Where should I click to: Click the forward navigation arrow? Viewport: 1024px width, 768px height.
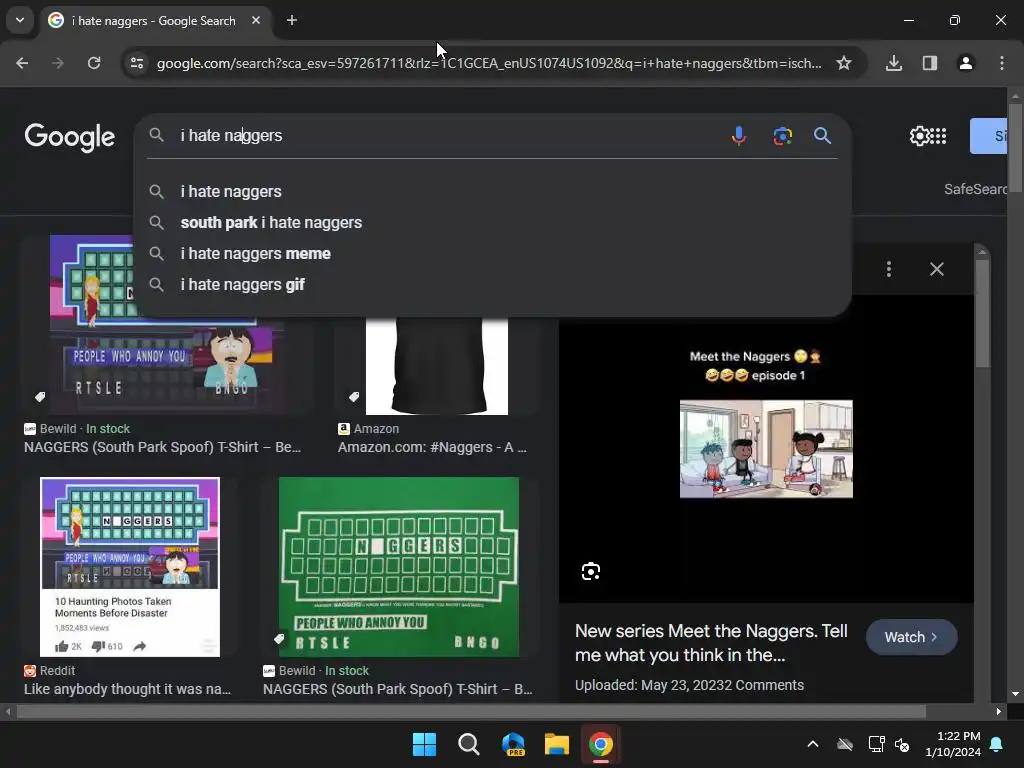tap(57, 63)
